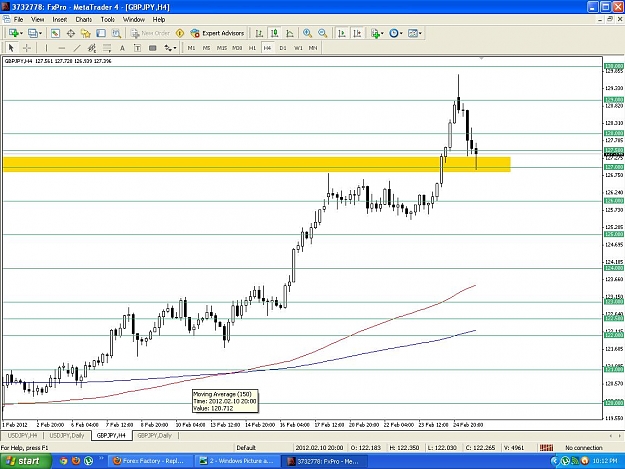Select the Fibonacci Retracement tool
The width and height of the screenshot is (625, 469).
(x=107, y=48)
